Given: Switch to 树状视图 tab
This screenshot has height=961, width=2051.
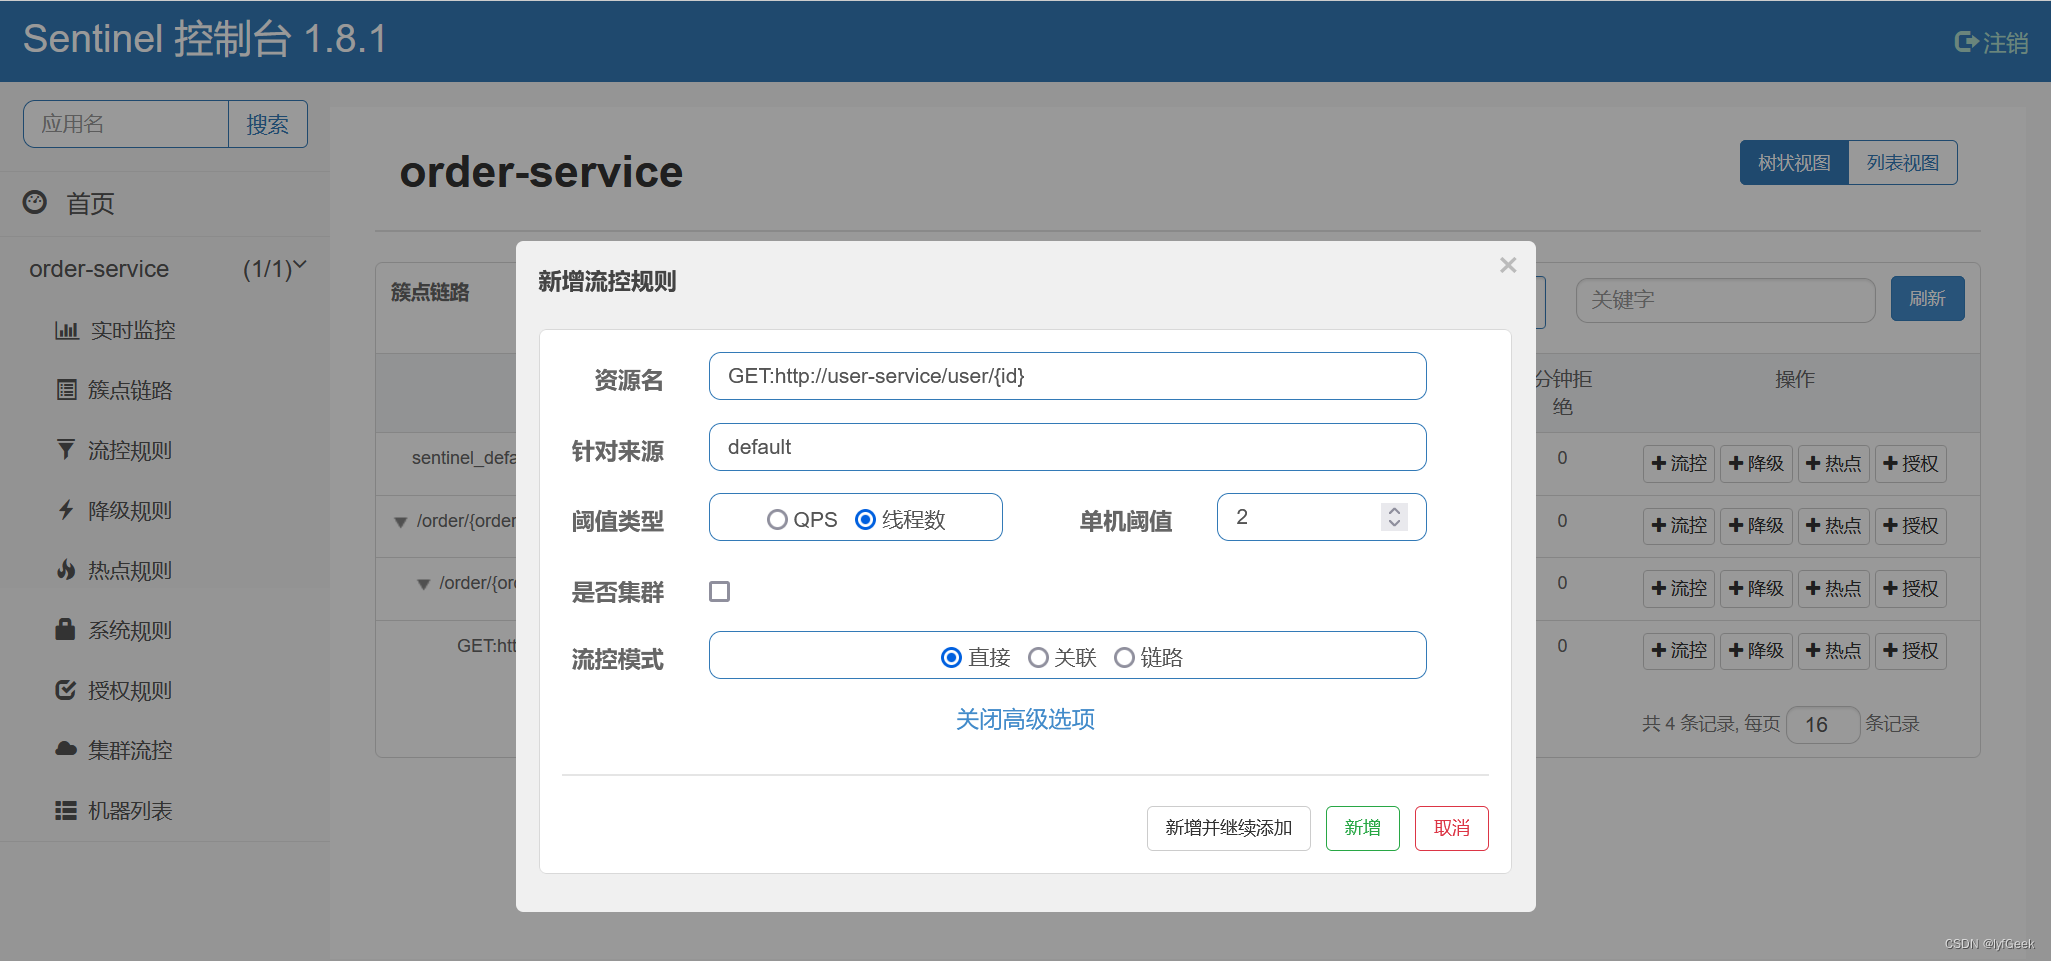Looking at the screenshot, I should click(1794, 162).
